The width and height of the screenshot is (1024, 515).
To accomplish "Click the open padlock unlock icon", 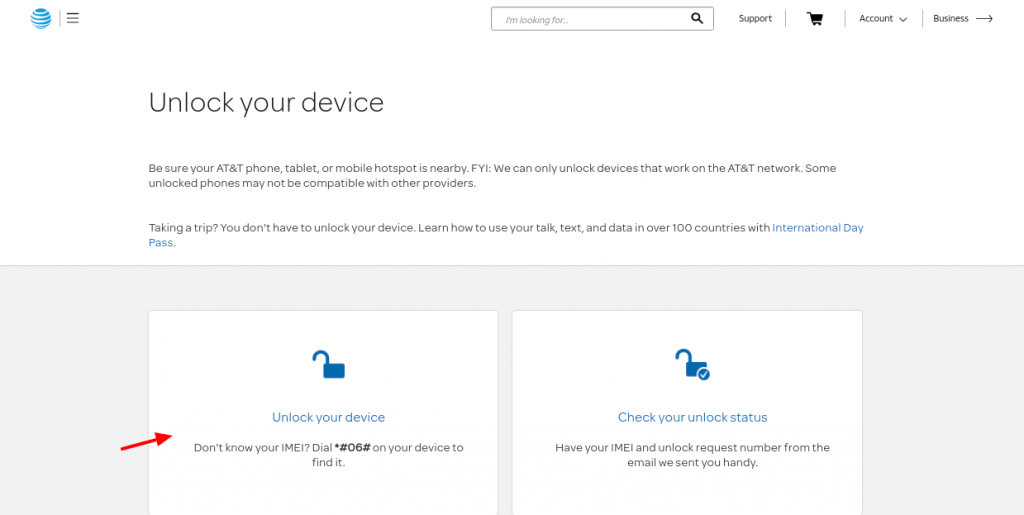I will point(328,364).
